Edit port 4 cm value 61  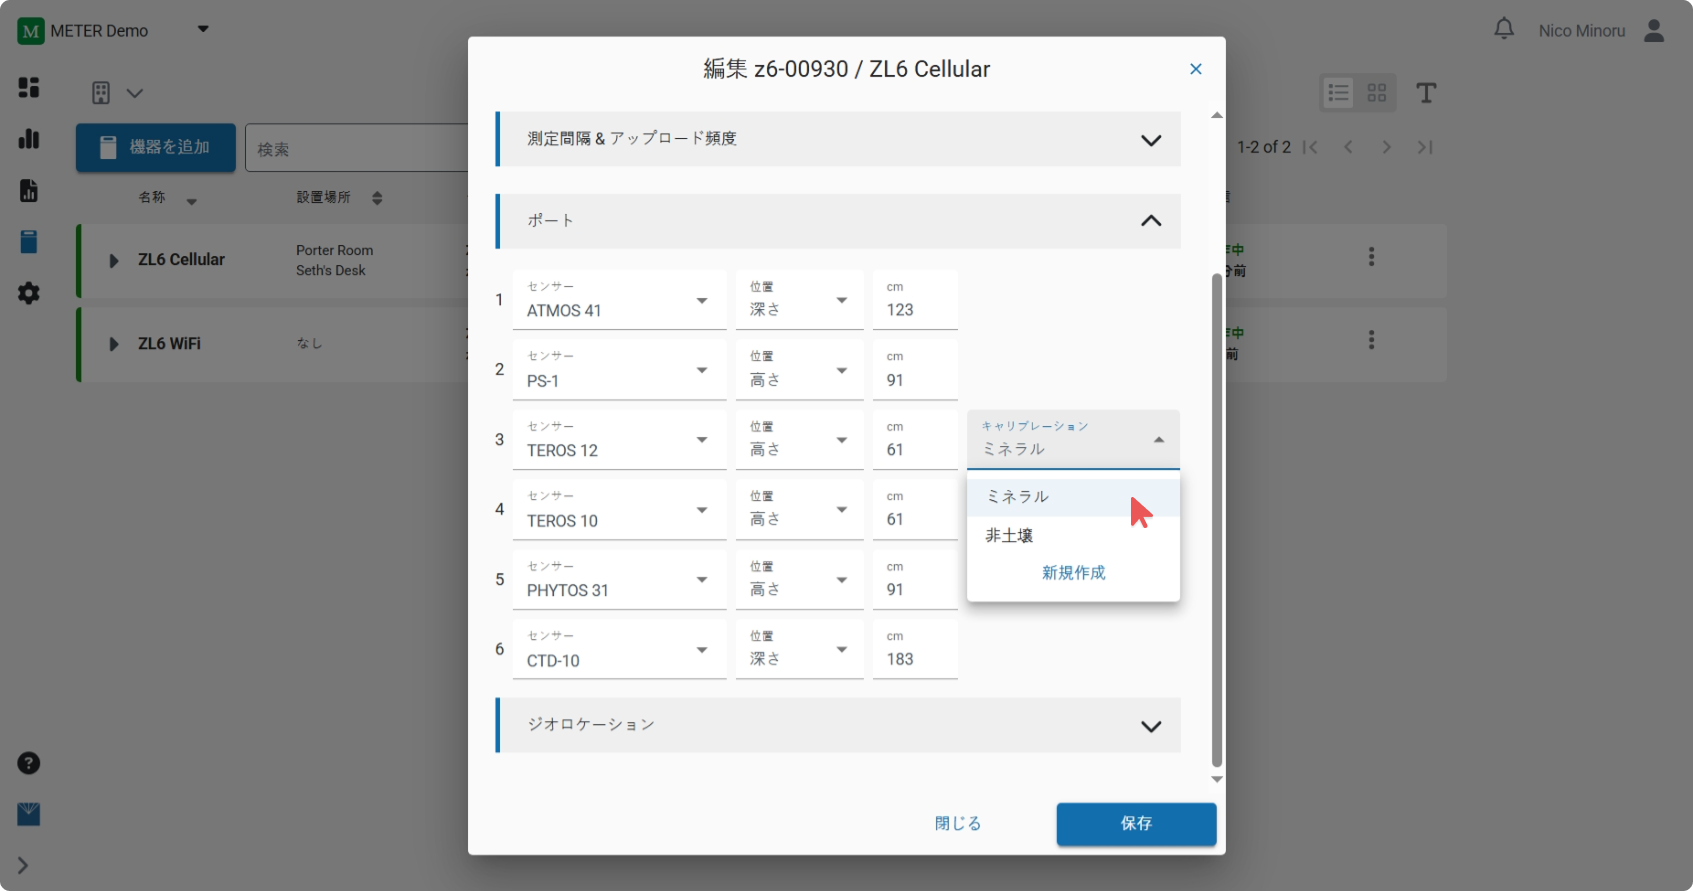[915, 510]
